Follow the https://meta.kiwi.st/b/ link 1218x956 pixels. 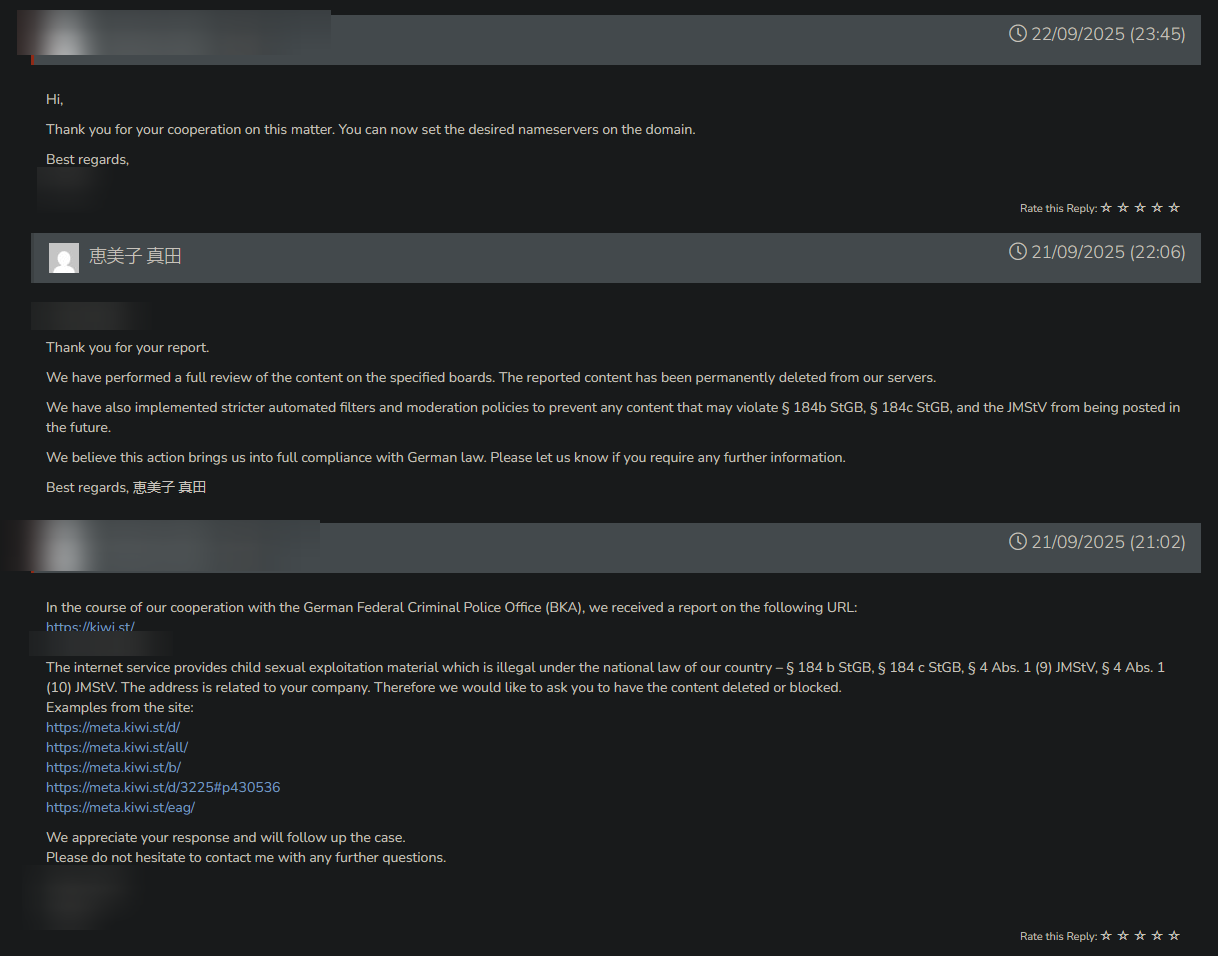pyautogui.click(x=113, y=767)
